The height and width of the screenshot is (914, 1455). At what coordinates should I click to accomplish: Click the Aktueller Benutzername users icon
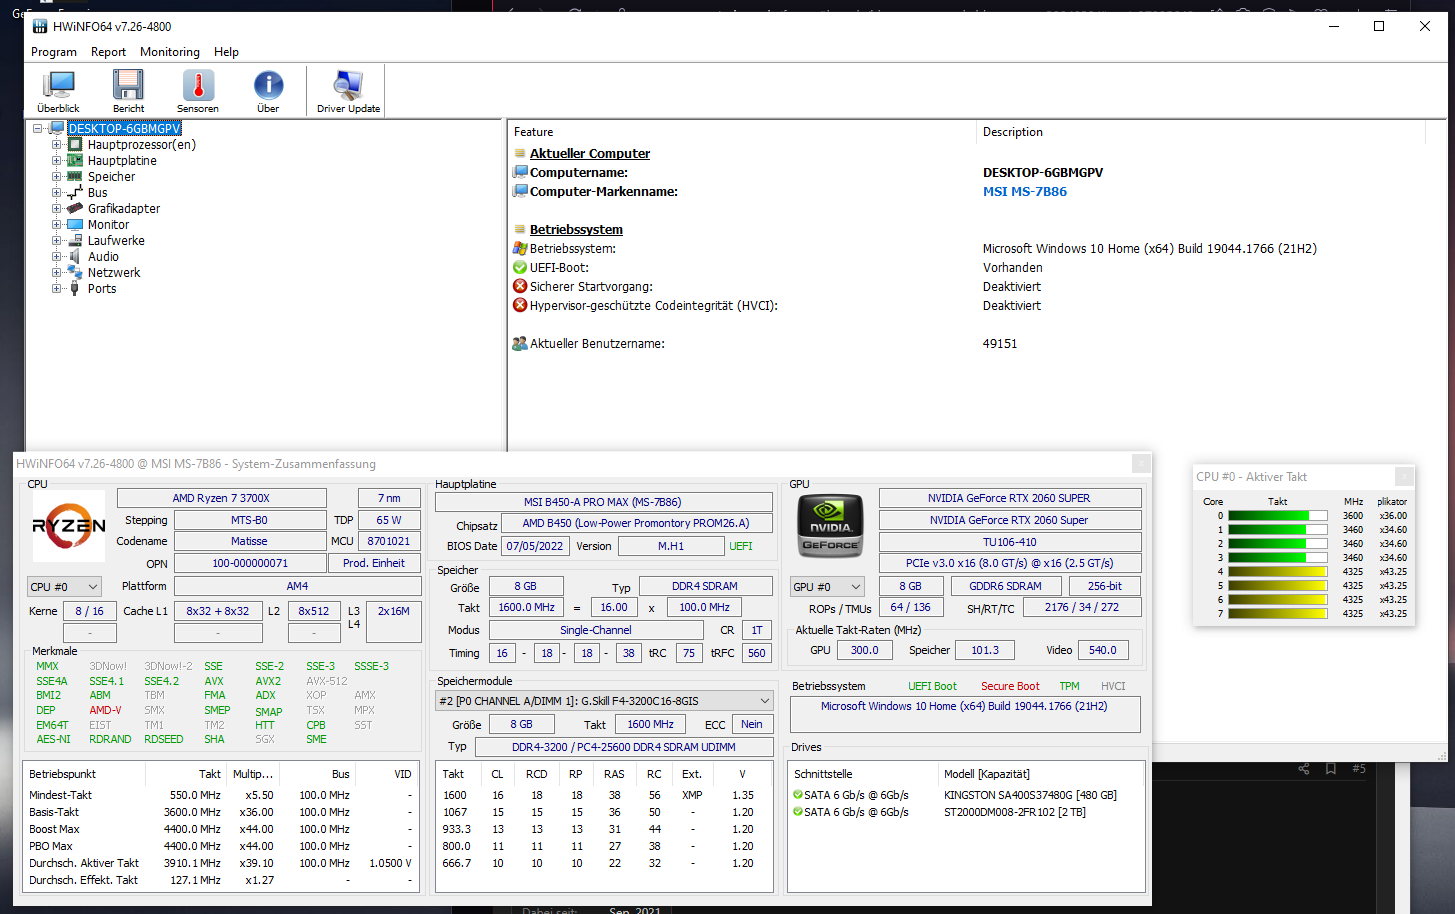[x=520, y=343]
